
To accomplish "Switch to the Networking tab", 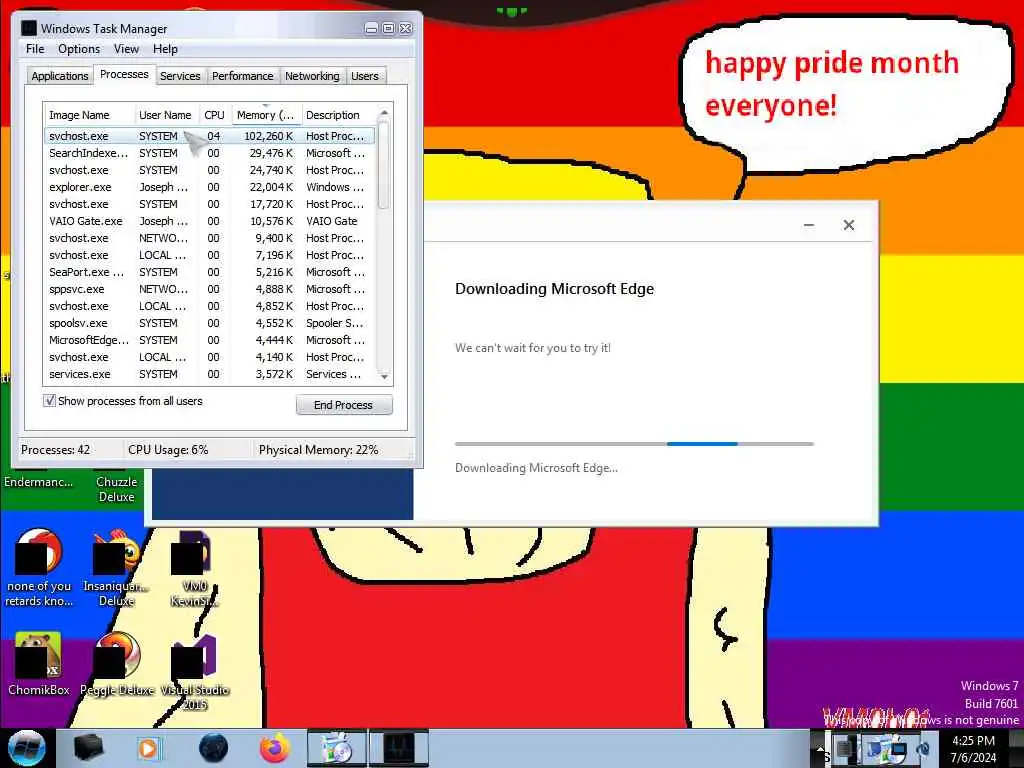I will point(312,76).
